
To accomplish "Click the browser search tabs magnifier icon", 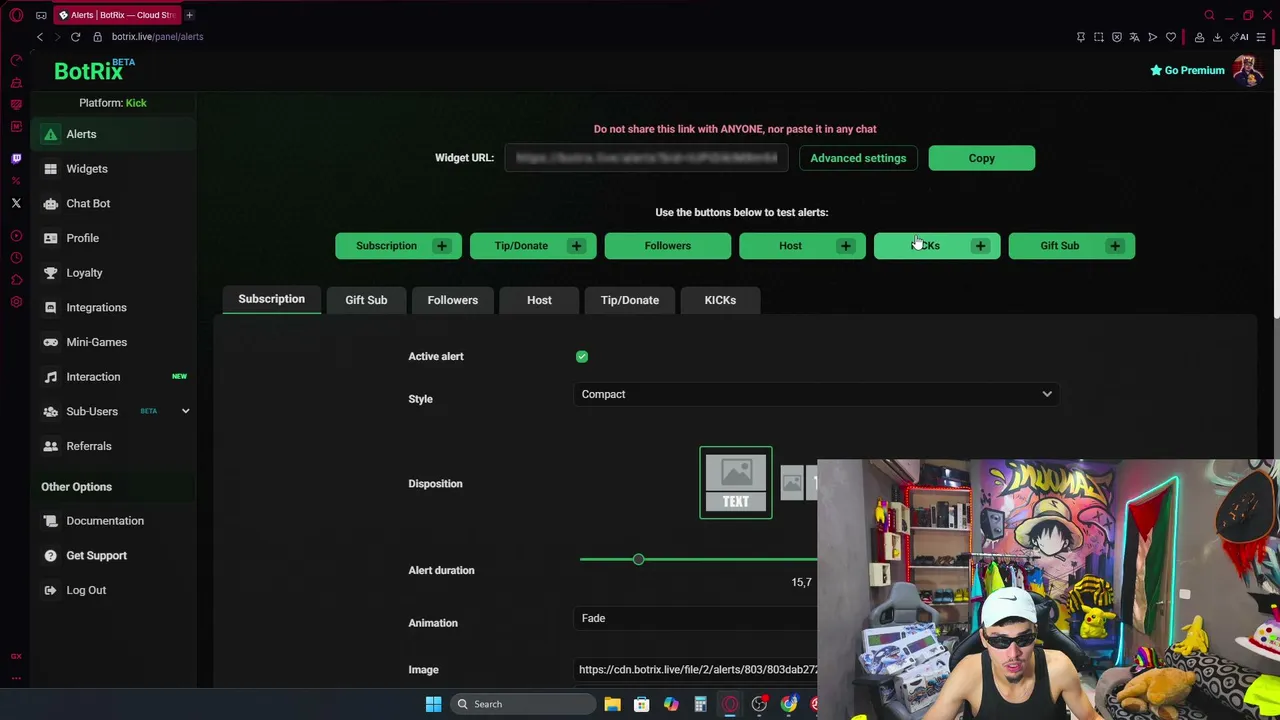I will coord(1209,15).
